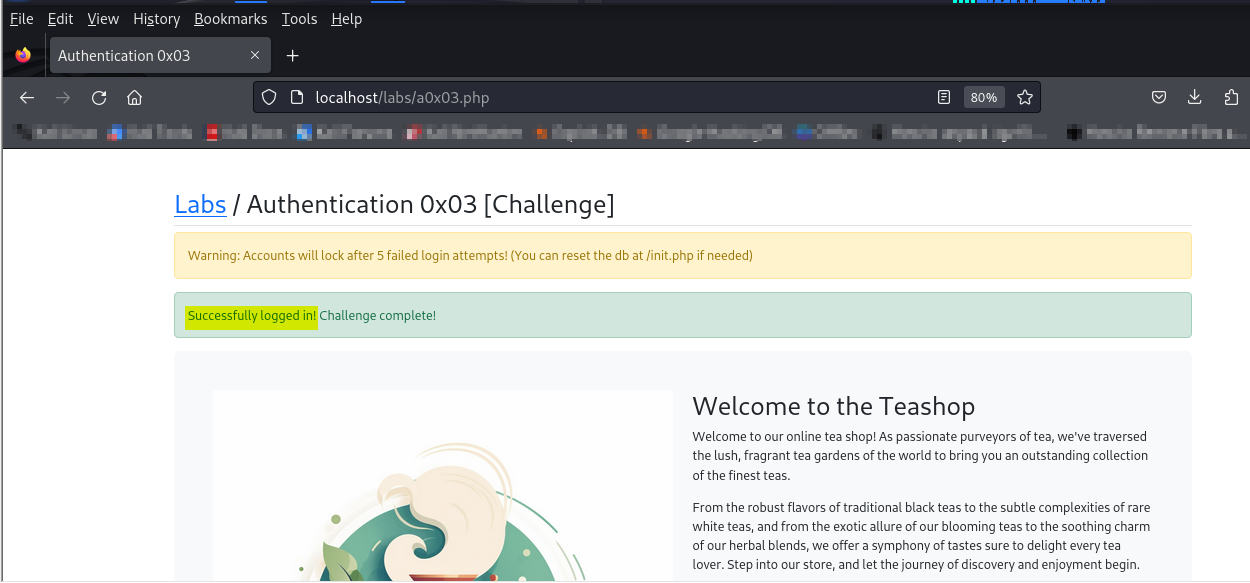Viewport: 1250px width, 583px height.
Task: Open the downloads panel
Action: pyautogui.click(x=1194, y=97)
